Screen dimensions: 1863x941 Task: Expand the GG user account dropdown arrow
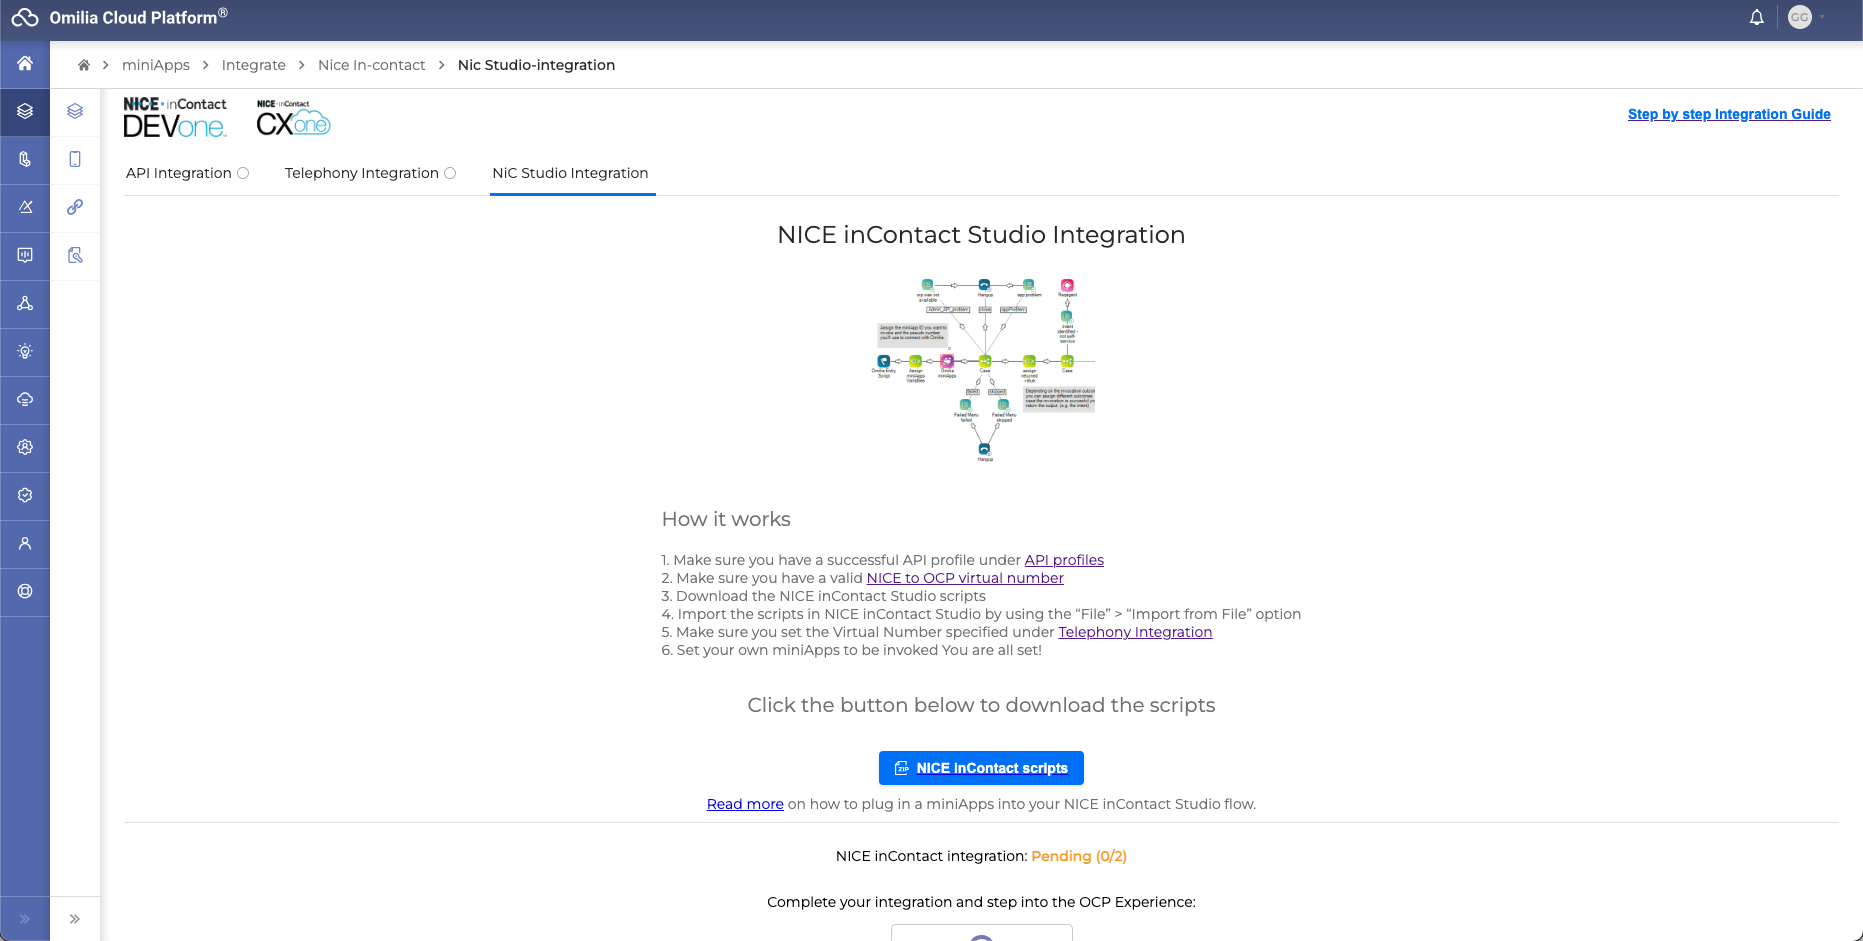[x=1822, y=18]
